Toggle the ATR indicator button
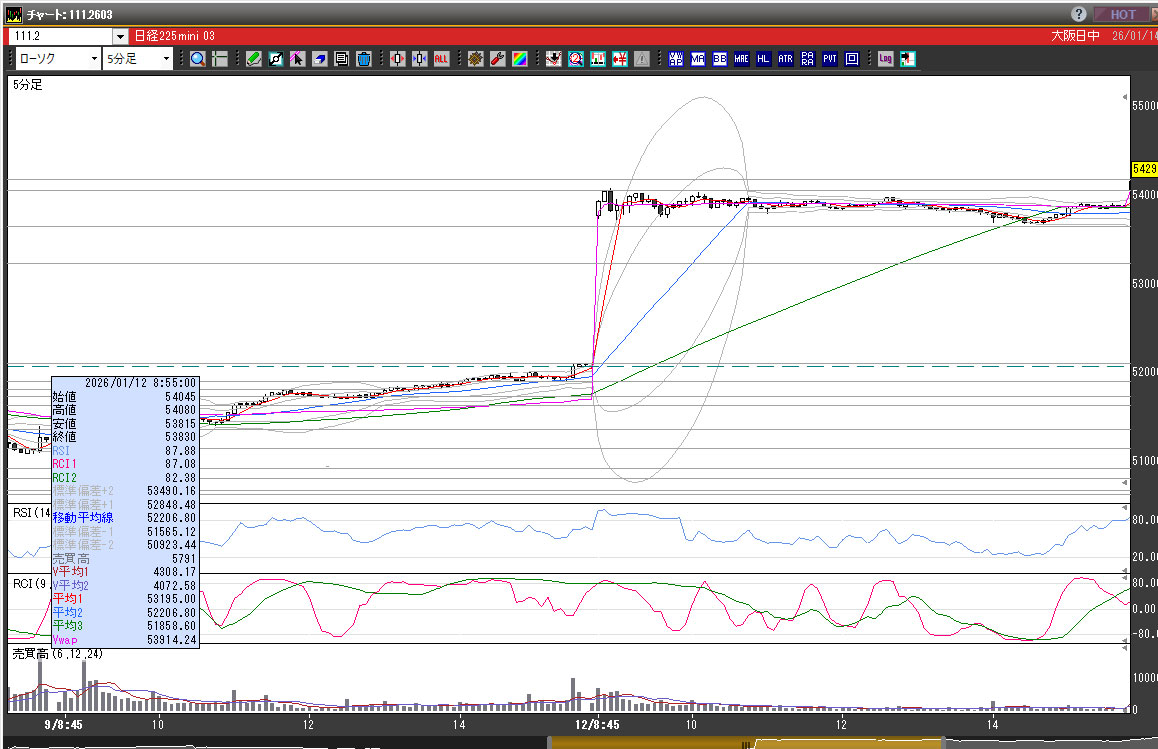 click(785, 59)
